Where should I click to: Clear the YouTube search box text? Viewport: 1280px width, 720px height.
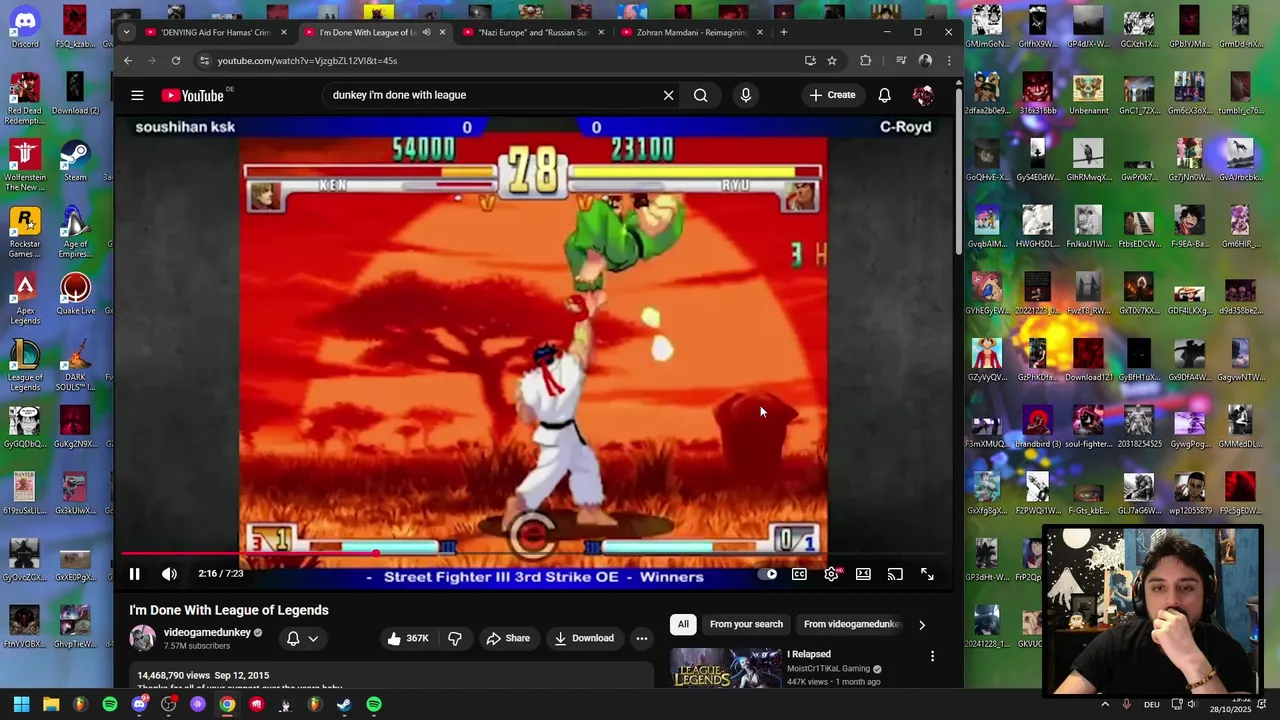point(668,95)
